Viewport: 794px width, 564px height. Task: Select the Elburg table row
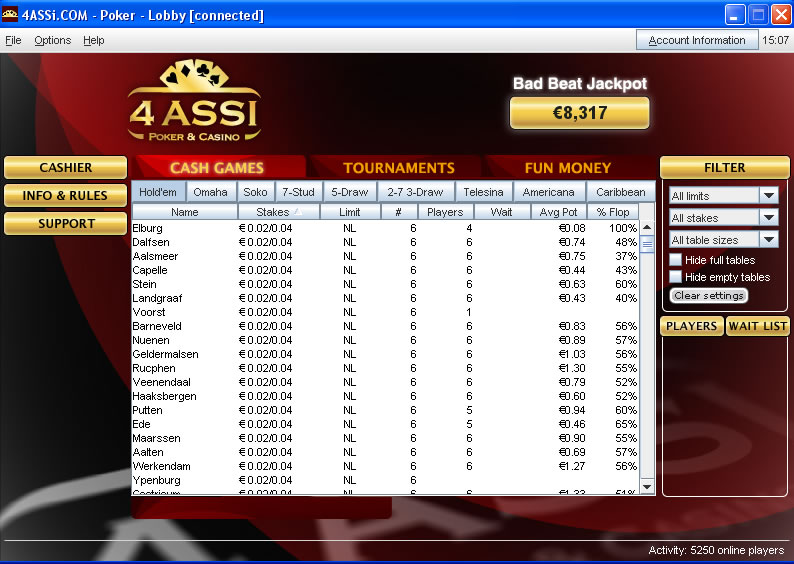click(x=385, y=228)
